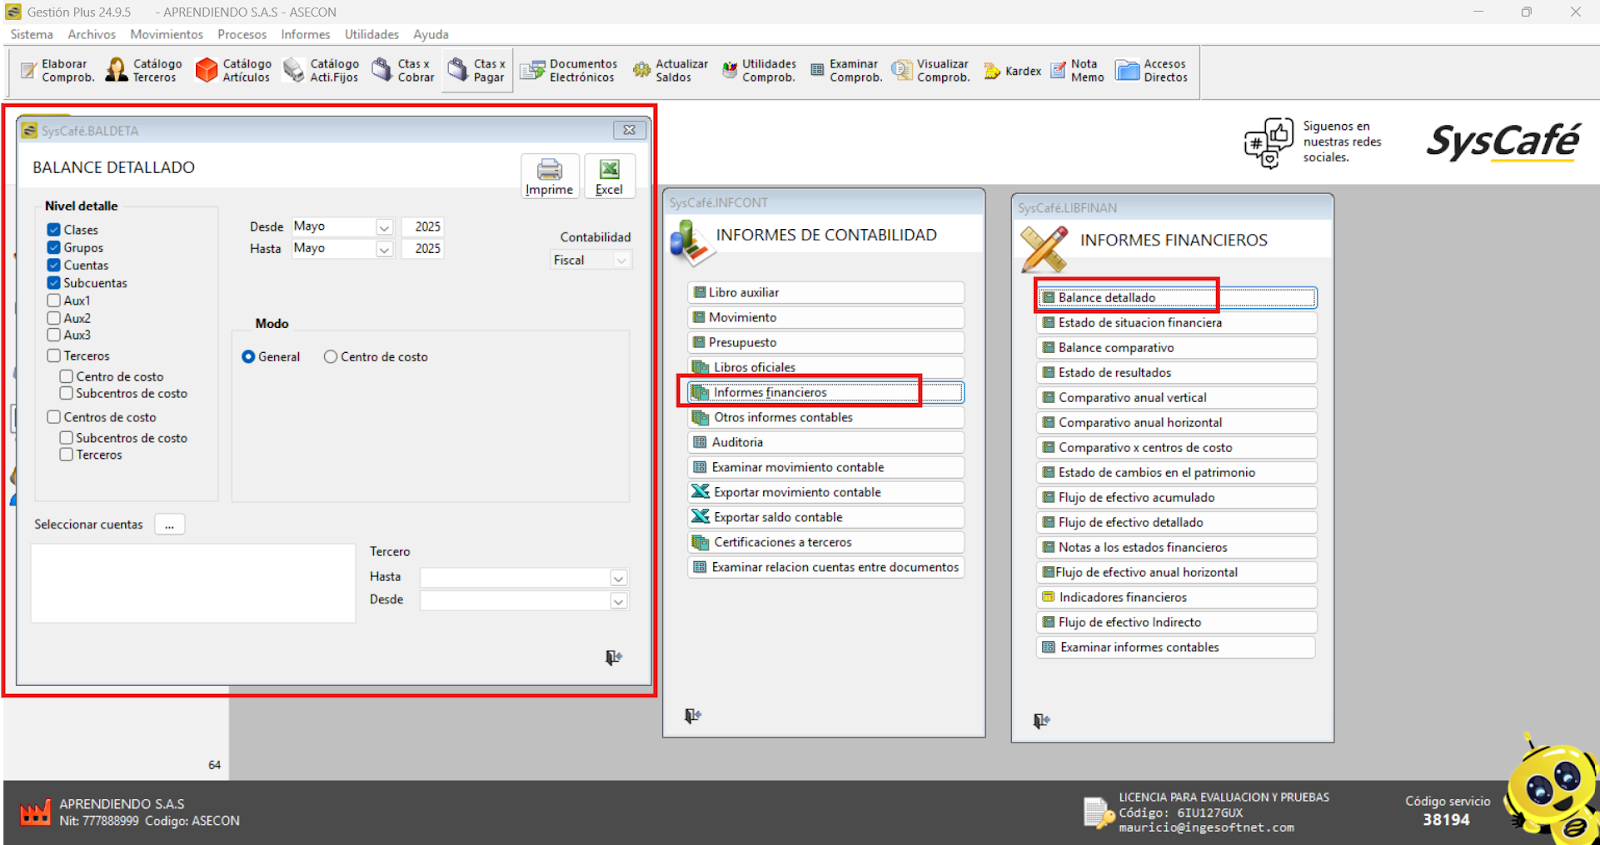Open the Utilidades menu
The image size is (1600, 845).
[371, 34]
